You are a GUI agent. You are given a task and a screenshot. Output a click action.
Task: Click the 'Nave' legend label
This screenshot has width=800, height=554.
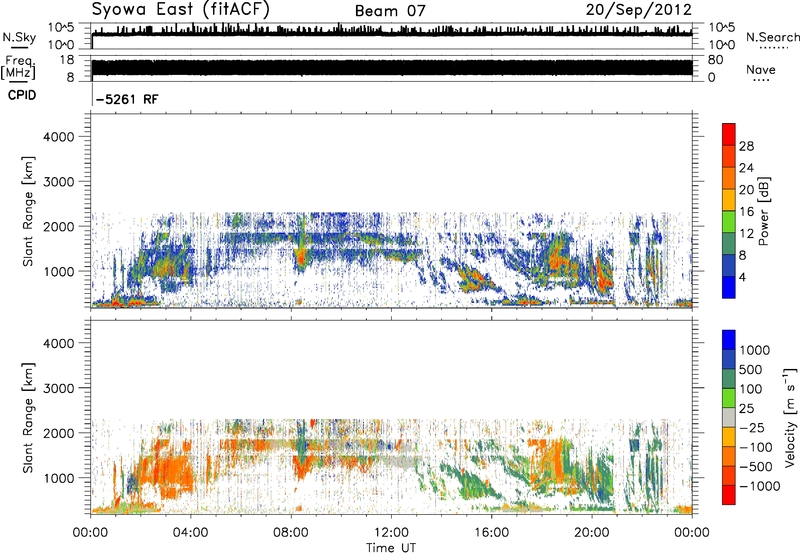click(760, 69)
